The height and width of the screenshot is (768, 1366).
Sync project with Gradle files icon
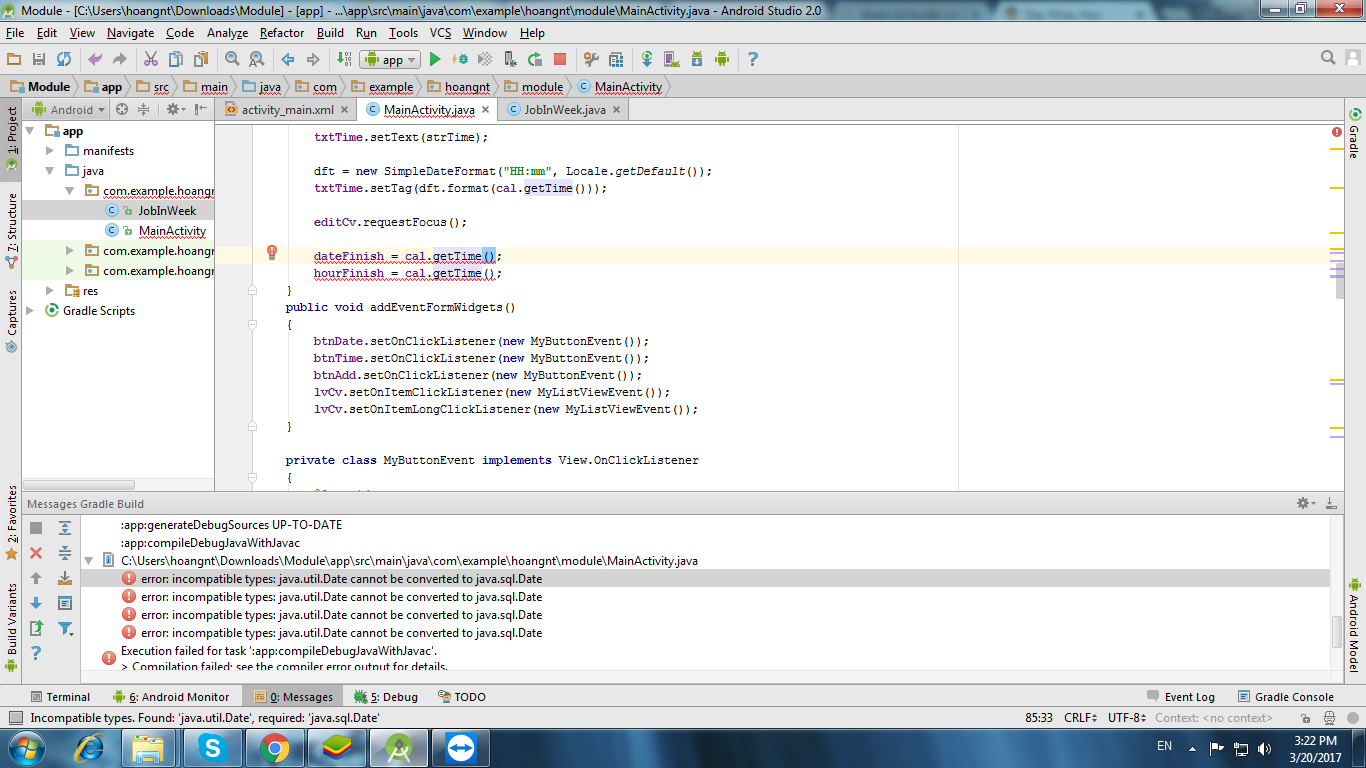coord(647,59)
